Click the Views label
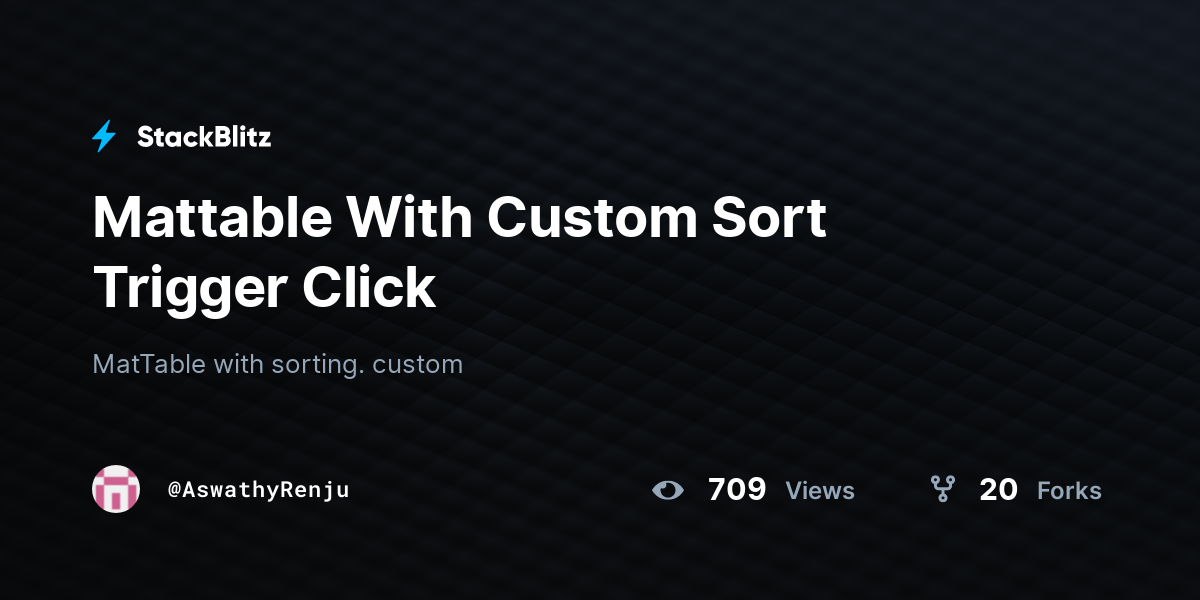The width and height of the screenshot is (1200, 600). coord(820,490)
